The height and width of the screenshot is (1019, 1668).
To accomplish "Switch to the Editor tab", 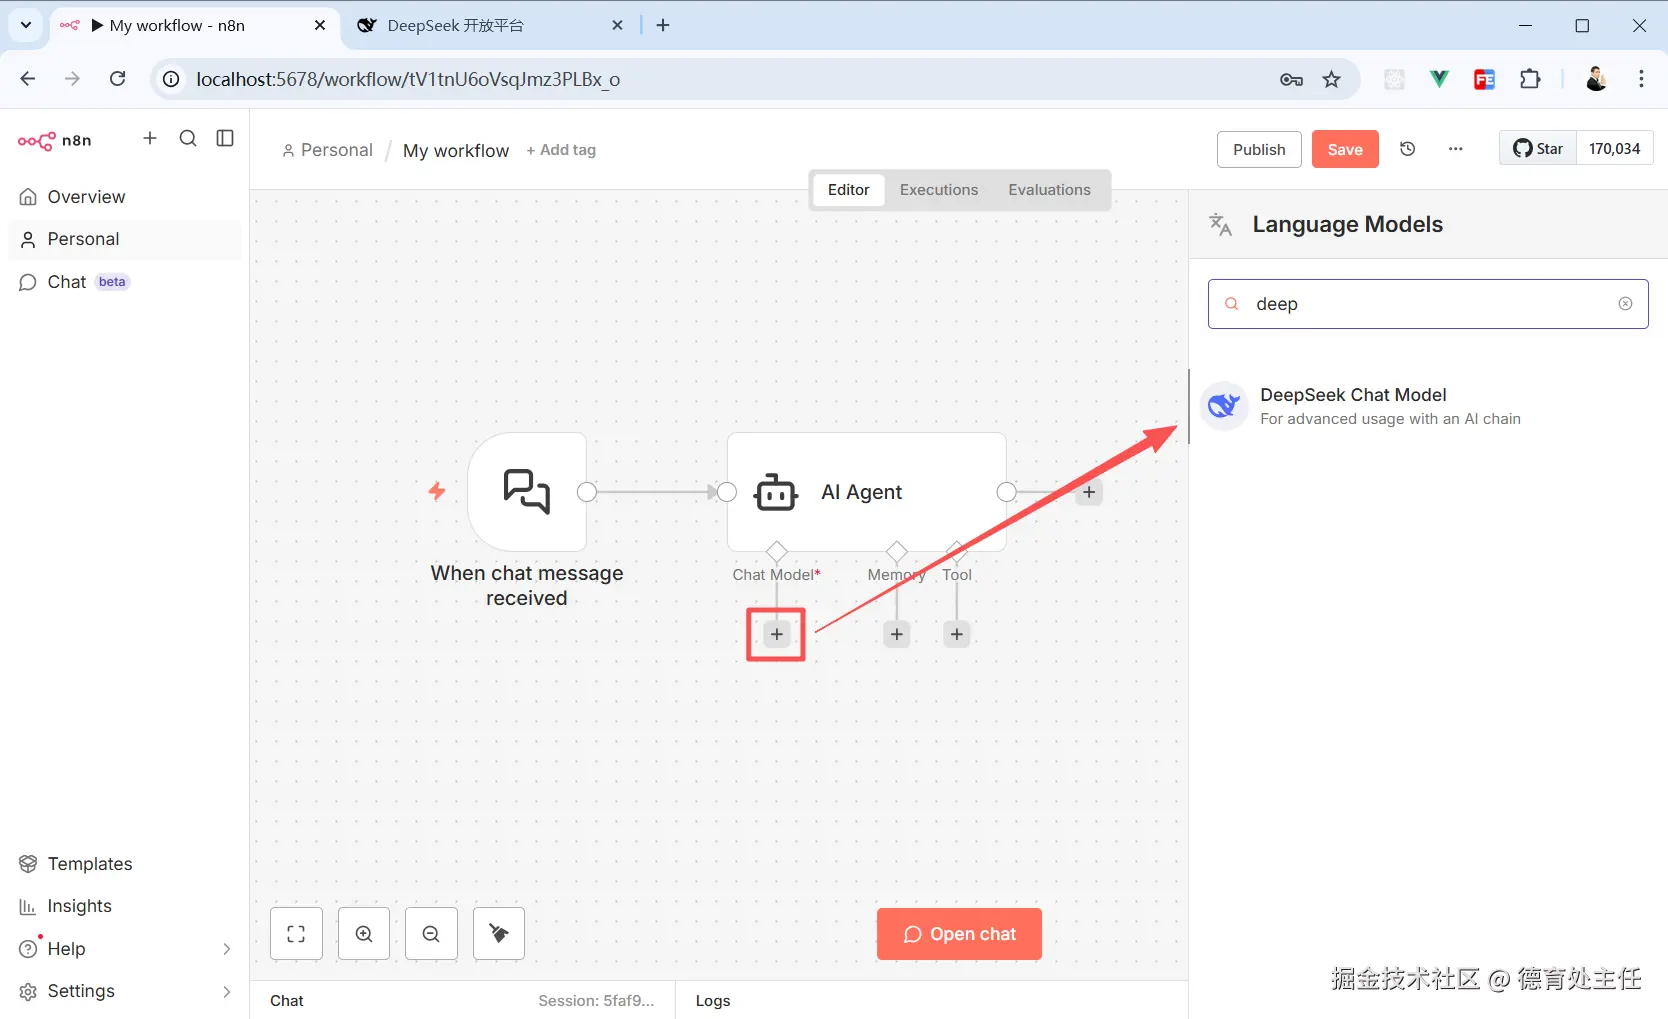I will click(849, 190).
